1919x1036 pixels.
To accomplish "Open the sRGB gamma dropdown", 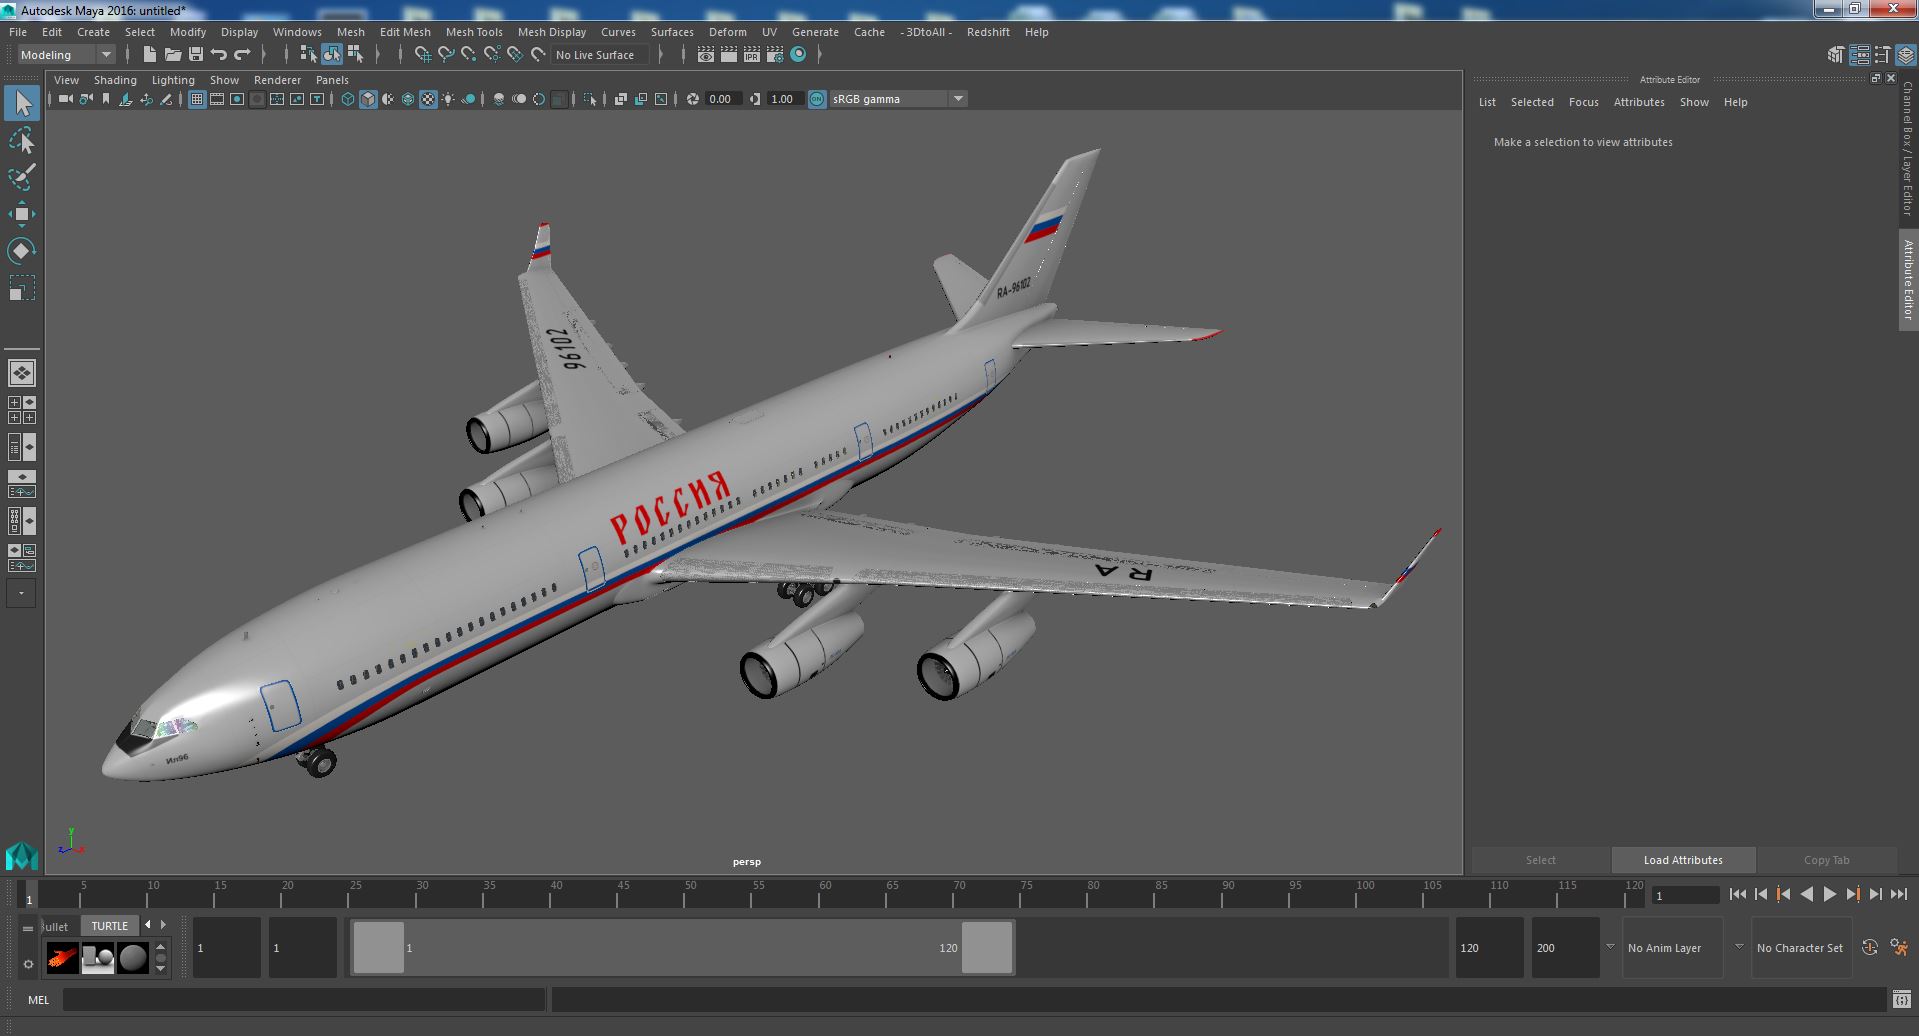I will tap(898, 99).
